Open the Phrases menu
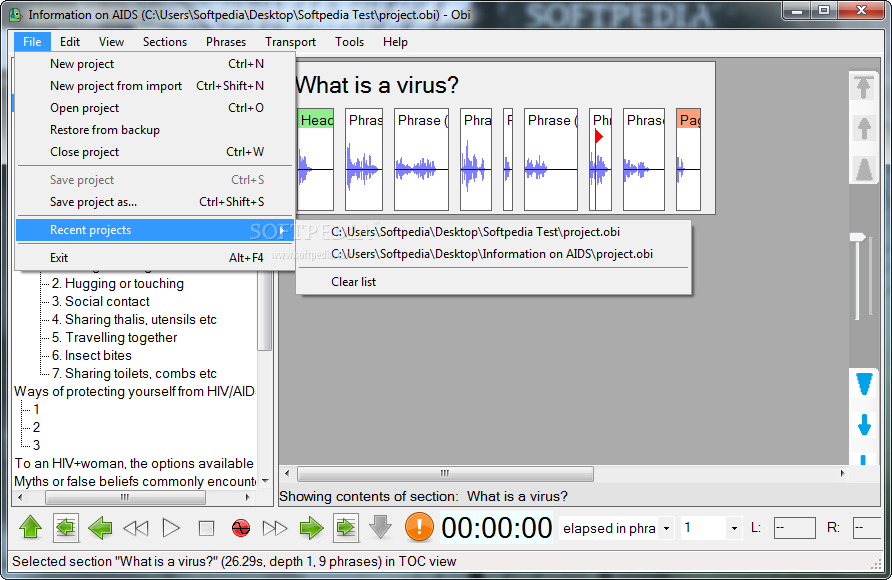The image size is (892, 580). click(226, 42)
